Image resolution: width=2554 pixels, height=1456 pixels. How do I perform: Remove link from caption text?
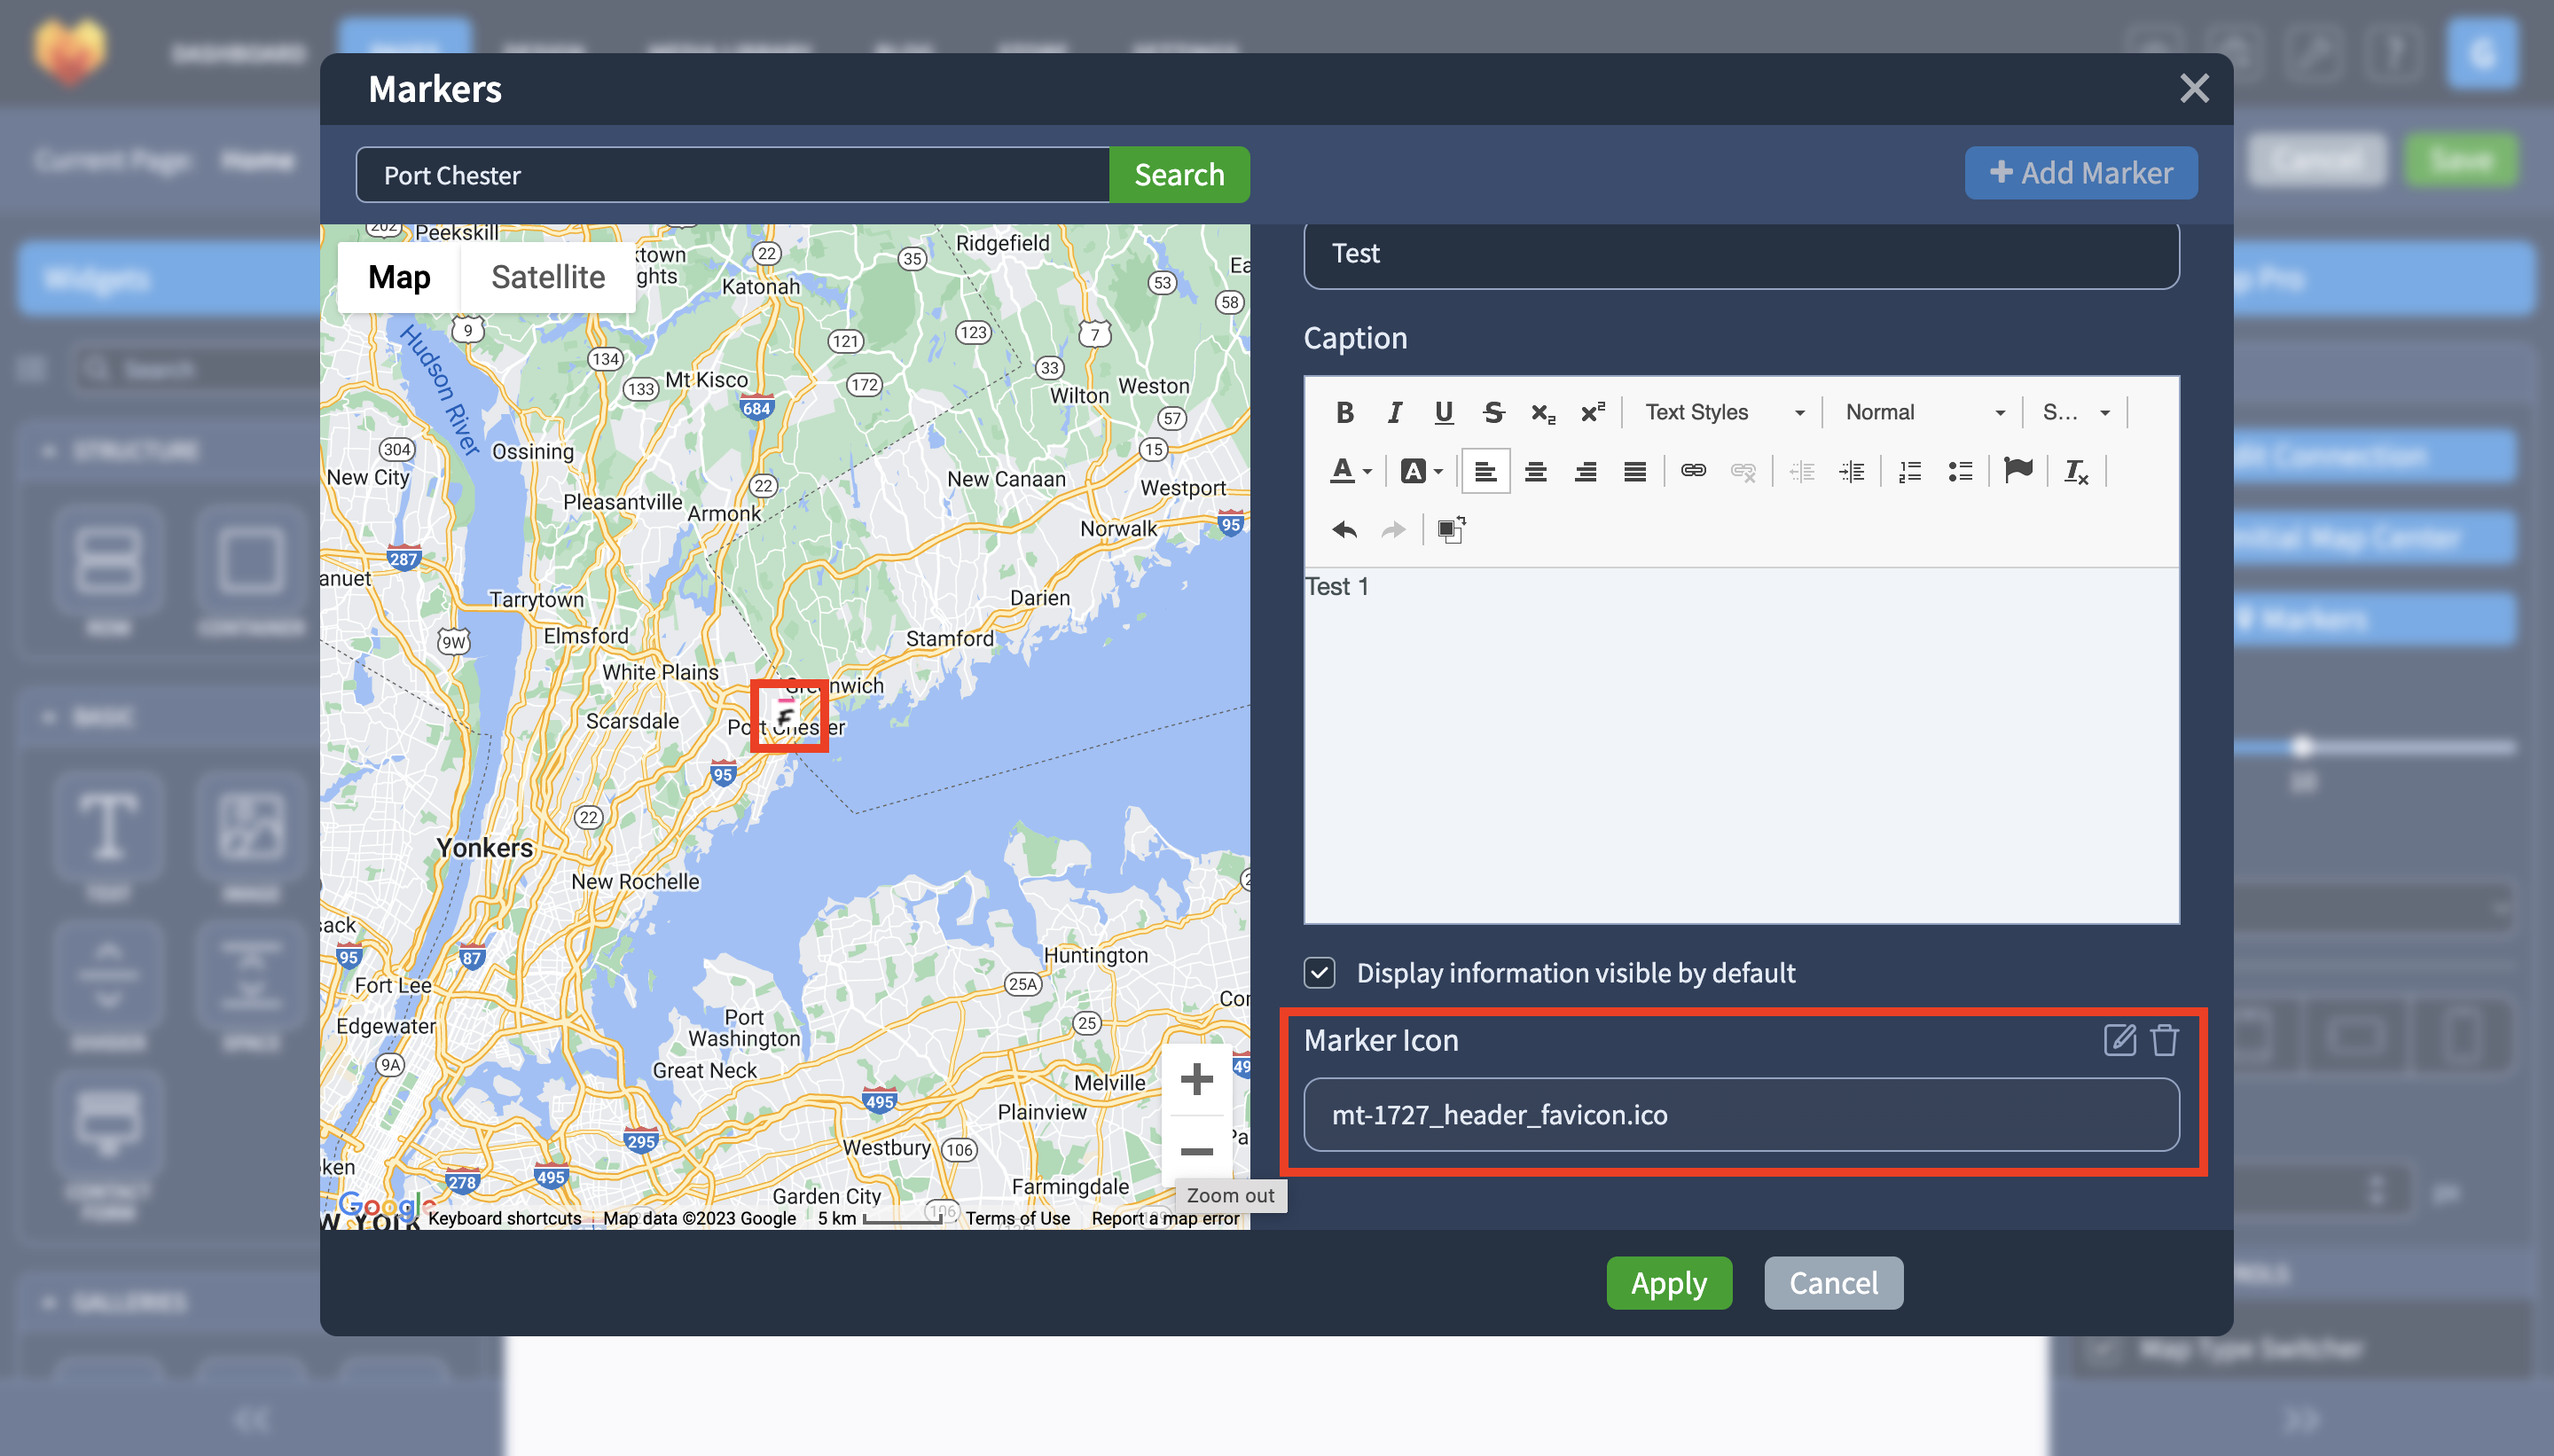coord(1743,471)
